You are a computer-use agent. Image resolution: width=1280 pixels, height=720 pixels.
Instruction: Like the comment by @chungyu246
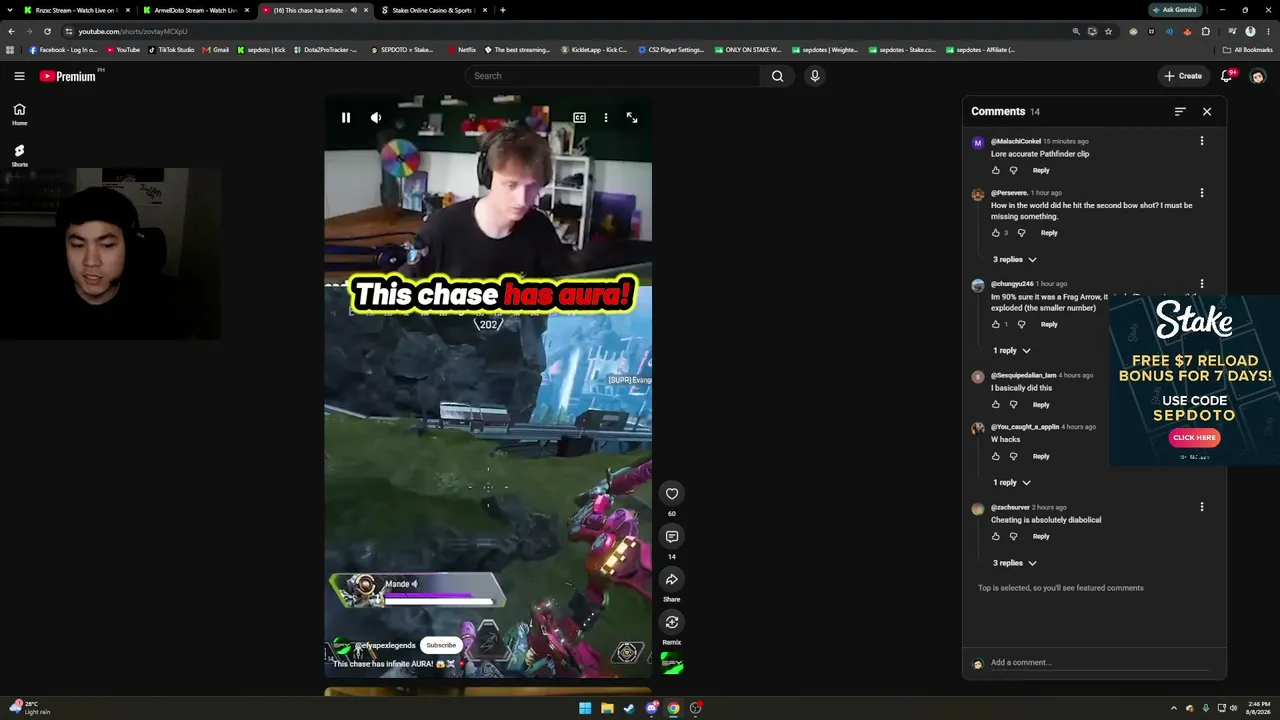click(x=996, y=324)
